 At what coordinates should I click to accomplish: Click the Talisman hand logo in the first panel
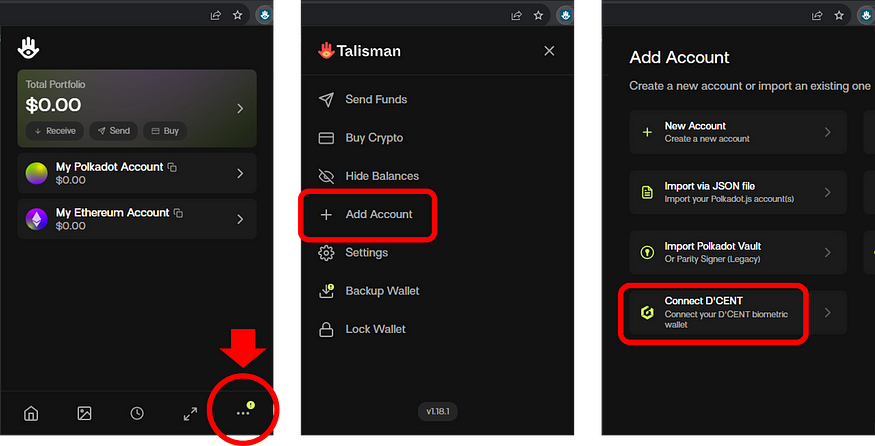28,48
